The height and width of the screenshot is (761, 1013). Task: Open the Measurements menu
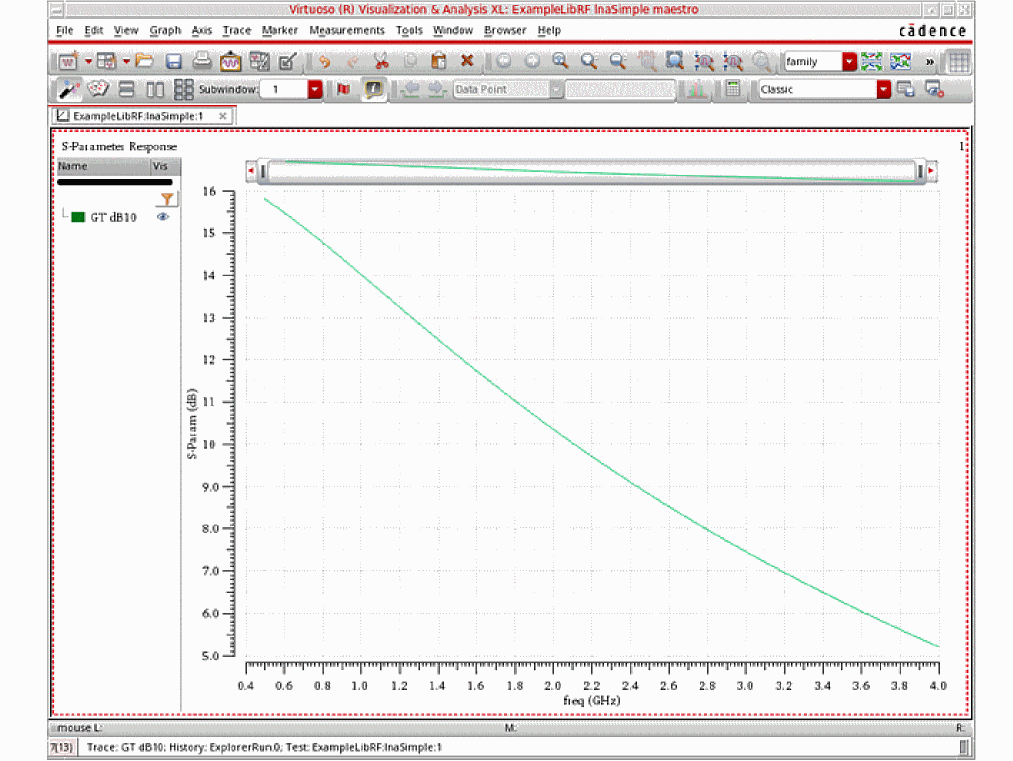(x=346, y=31)
